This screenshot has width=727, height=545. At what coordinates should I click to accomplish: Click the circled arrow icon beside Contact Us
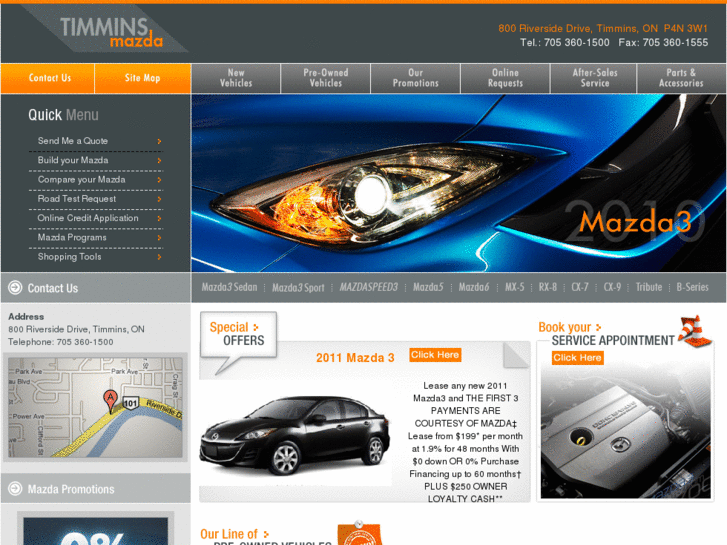point(15,288)
